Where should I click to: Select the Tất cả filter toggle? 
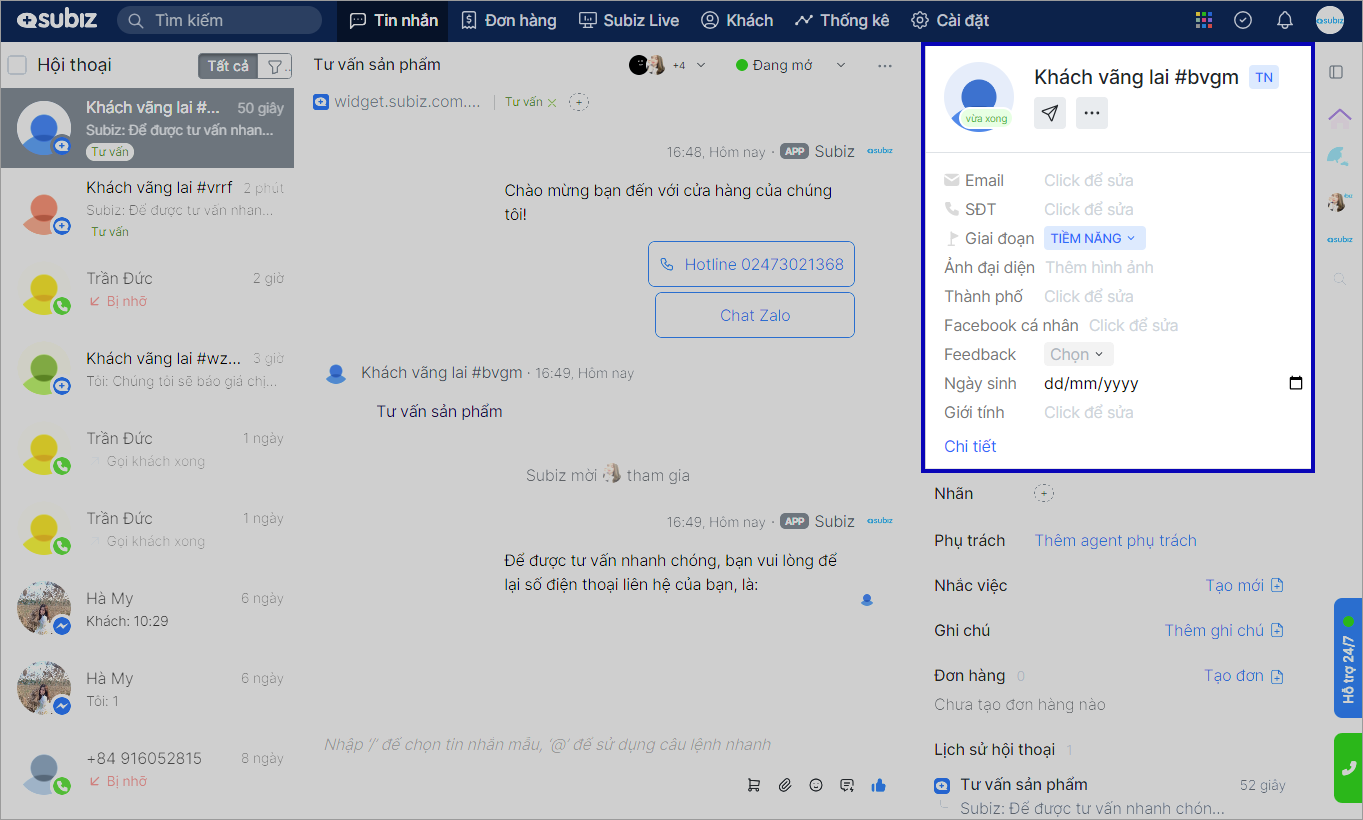point(228,66)
